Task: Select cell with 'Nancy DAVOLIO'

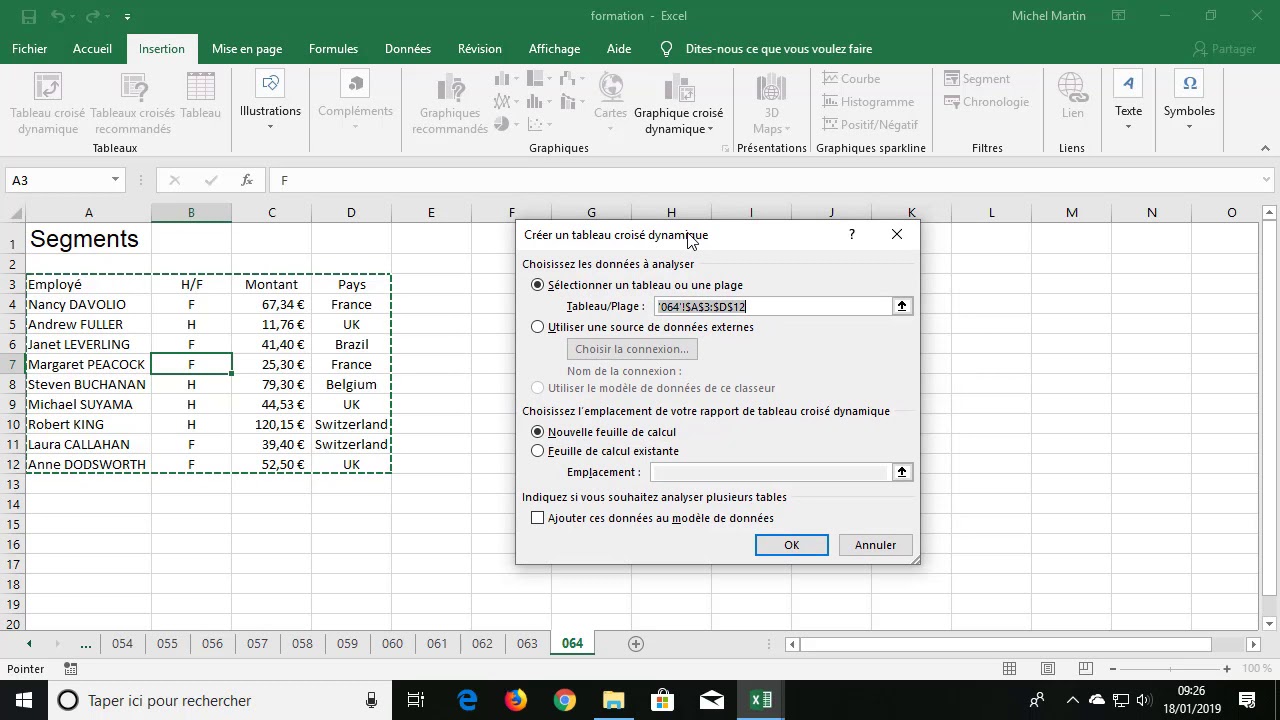Action: tap(88, 304)
